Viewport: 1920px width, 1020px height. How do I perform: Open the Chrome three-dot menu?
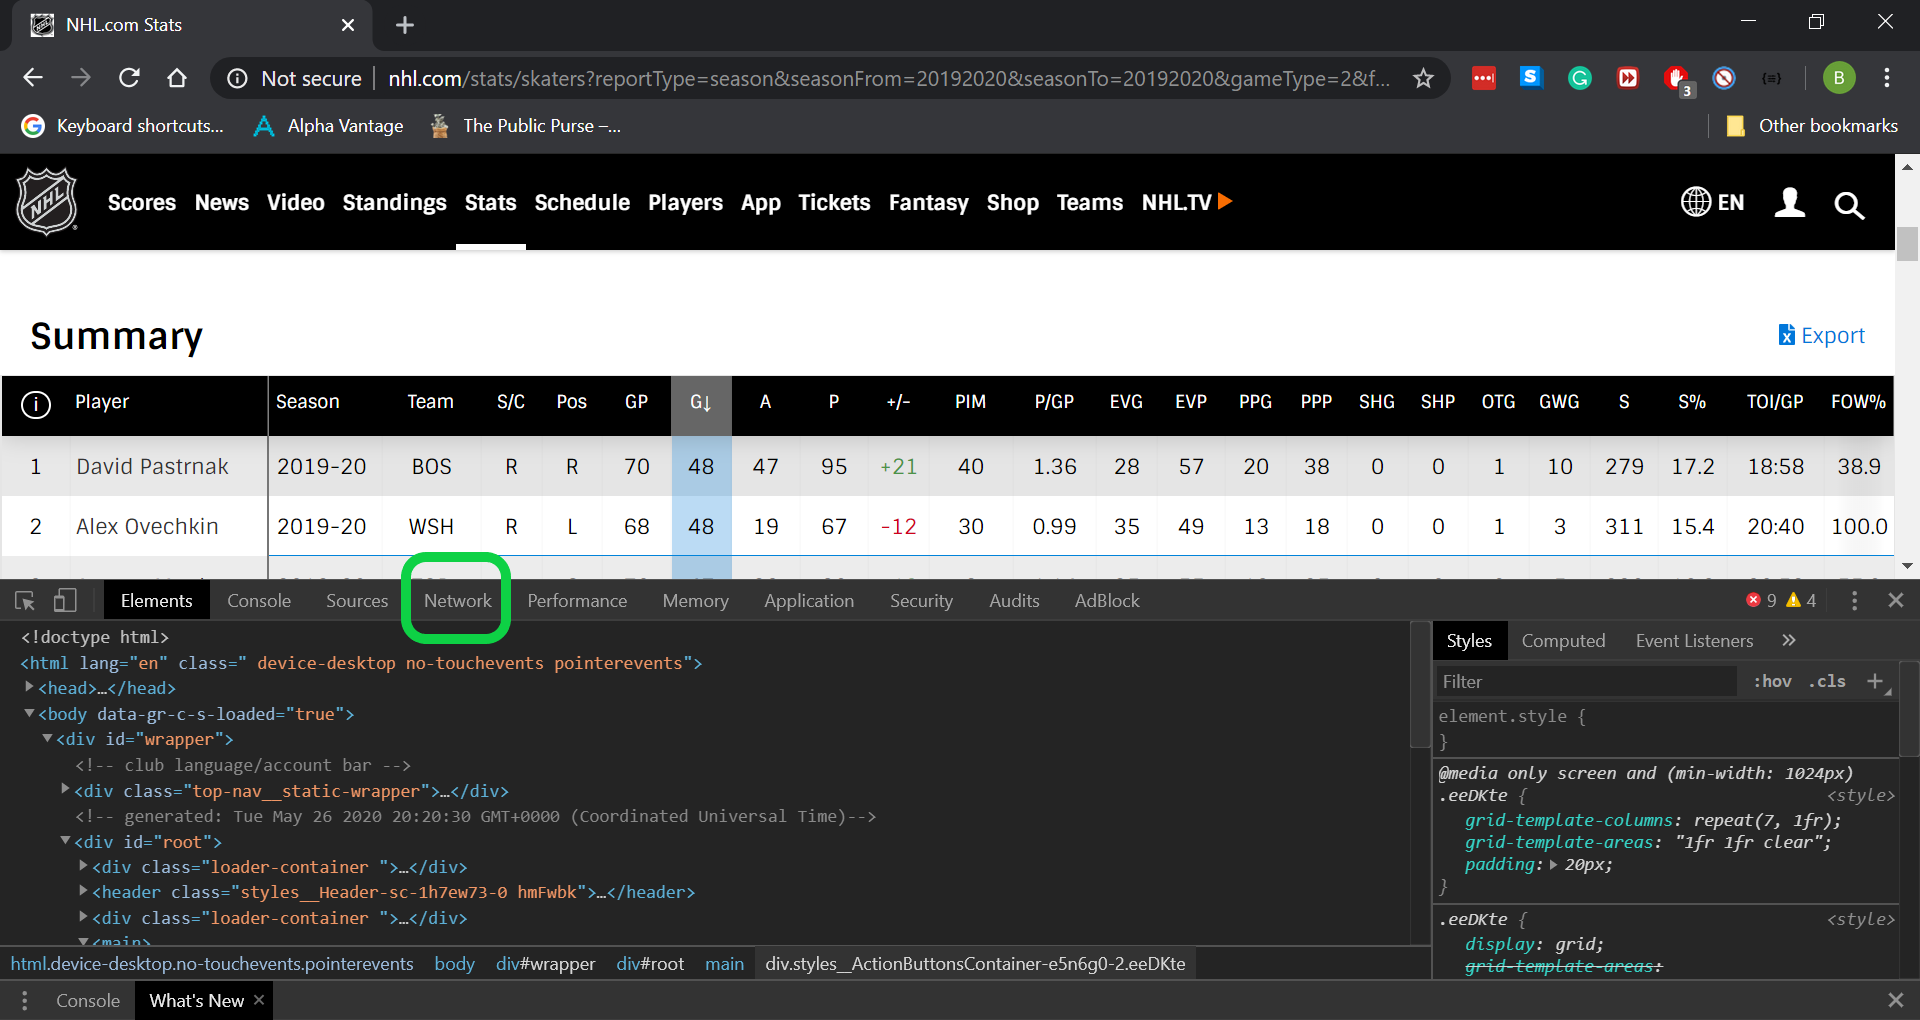click(x=1887, y=78)
